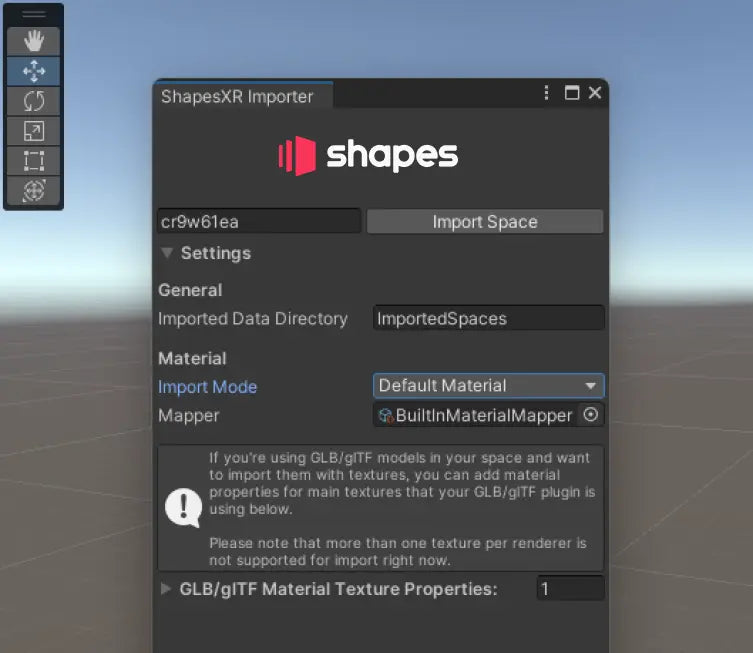Image resolution: width=753 pixels, height=653 pixels.
Task: Select the Move tool
Action: [x=34, y=72]
